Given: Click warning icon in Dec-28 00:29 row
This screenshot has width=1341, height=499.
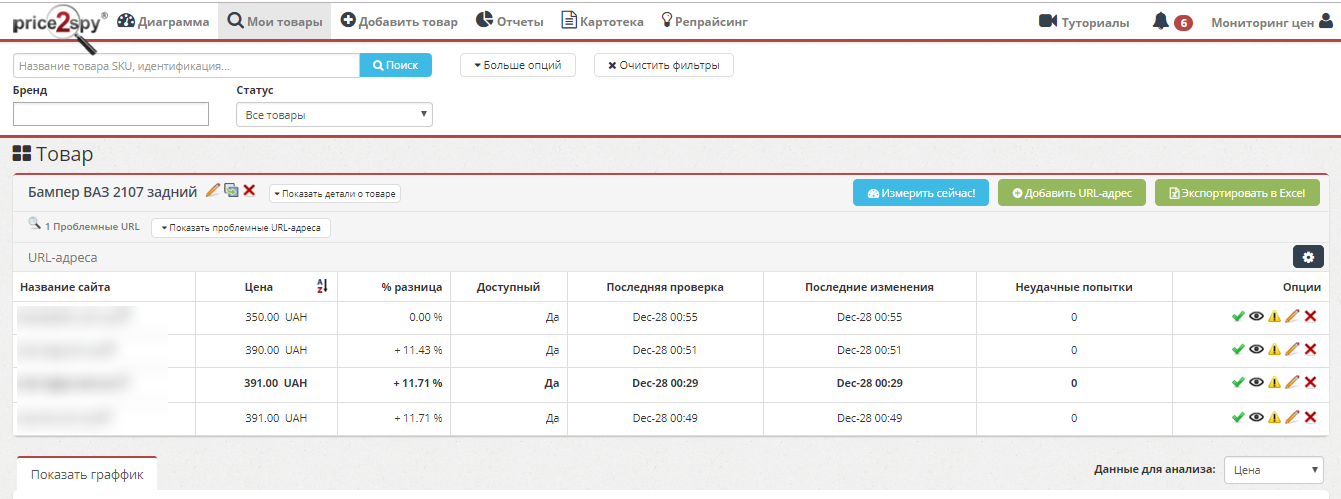Looking at the screenshot, I should (1274, 383).
